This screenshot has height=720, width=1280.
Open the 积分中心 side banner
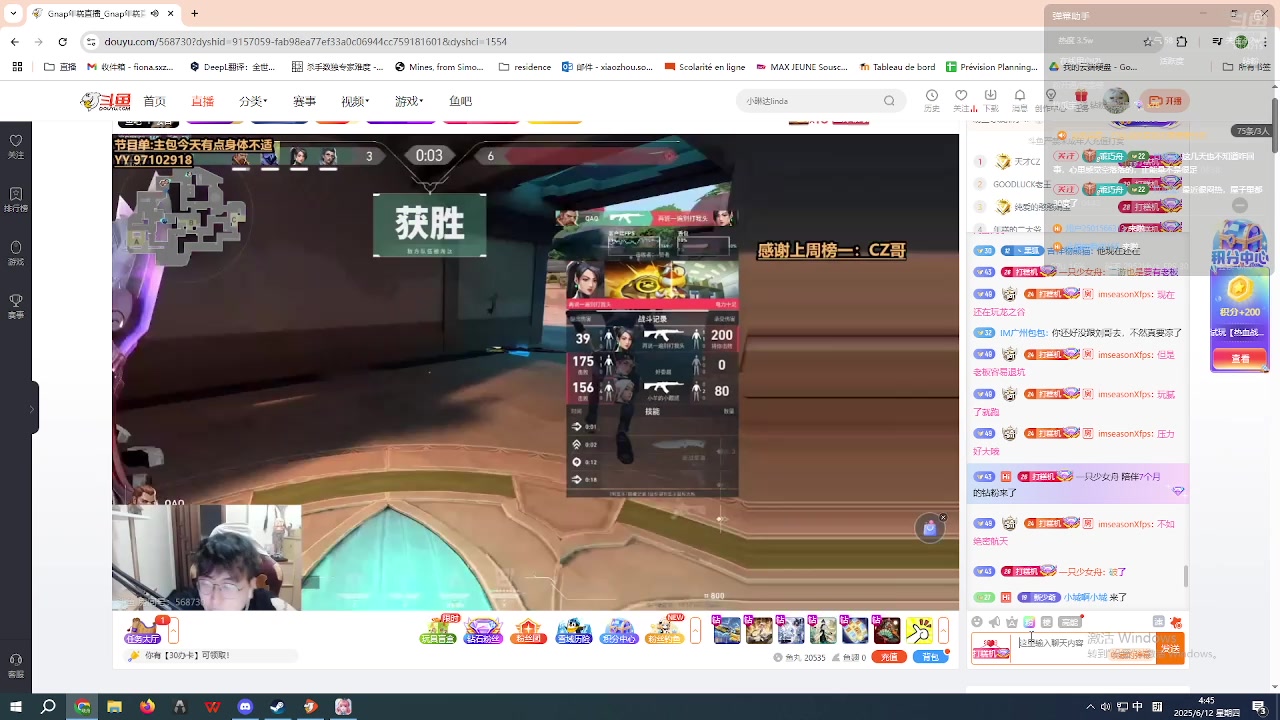pyautogui.click(x=1240, y=245)
